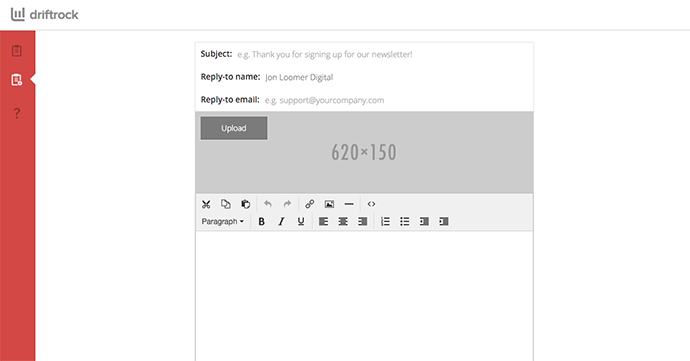Open source code view
Screen dimensions: 690x361
[371, 204]
